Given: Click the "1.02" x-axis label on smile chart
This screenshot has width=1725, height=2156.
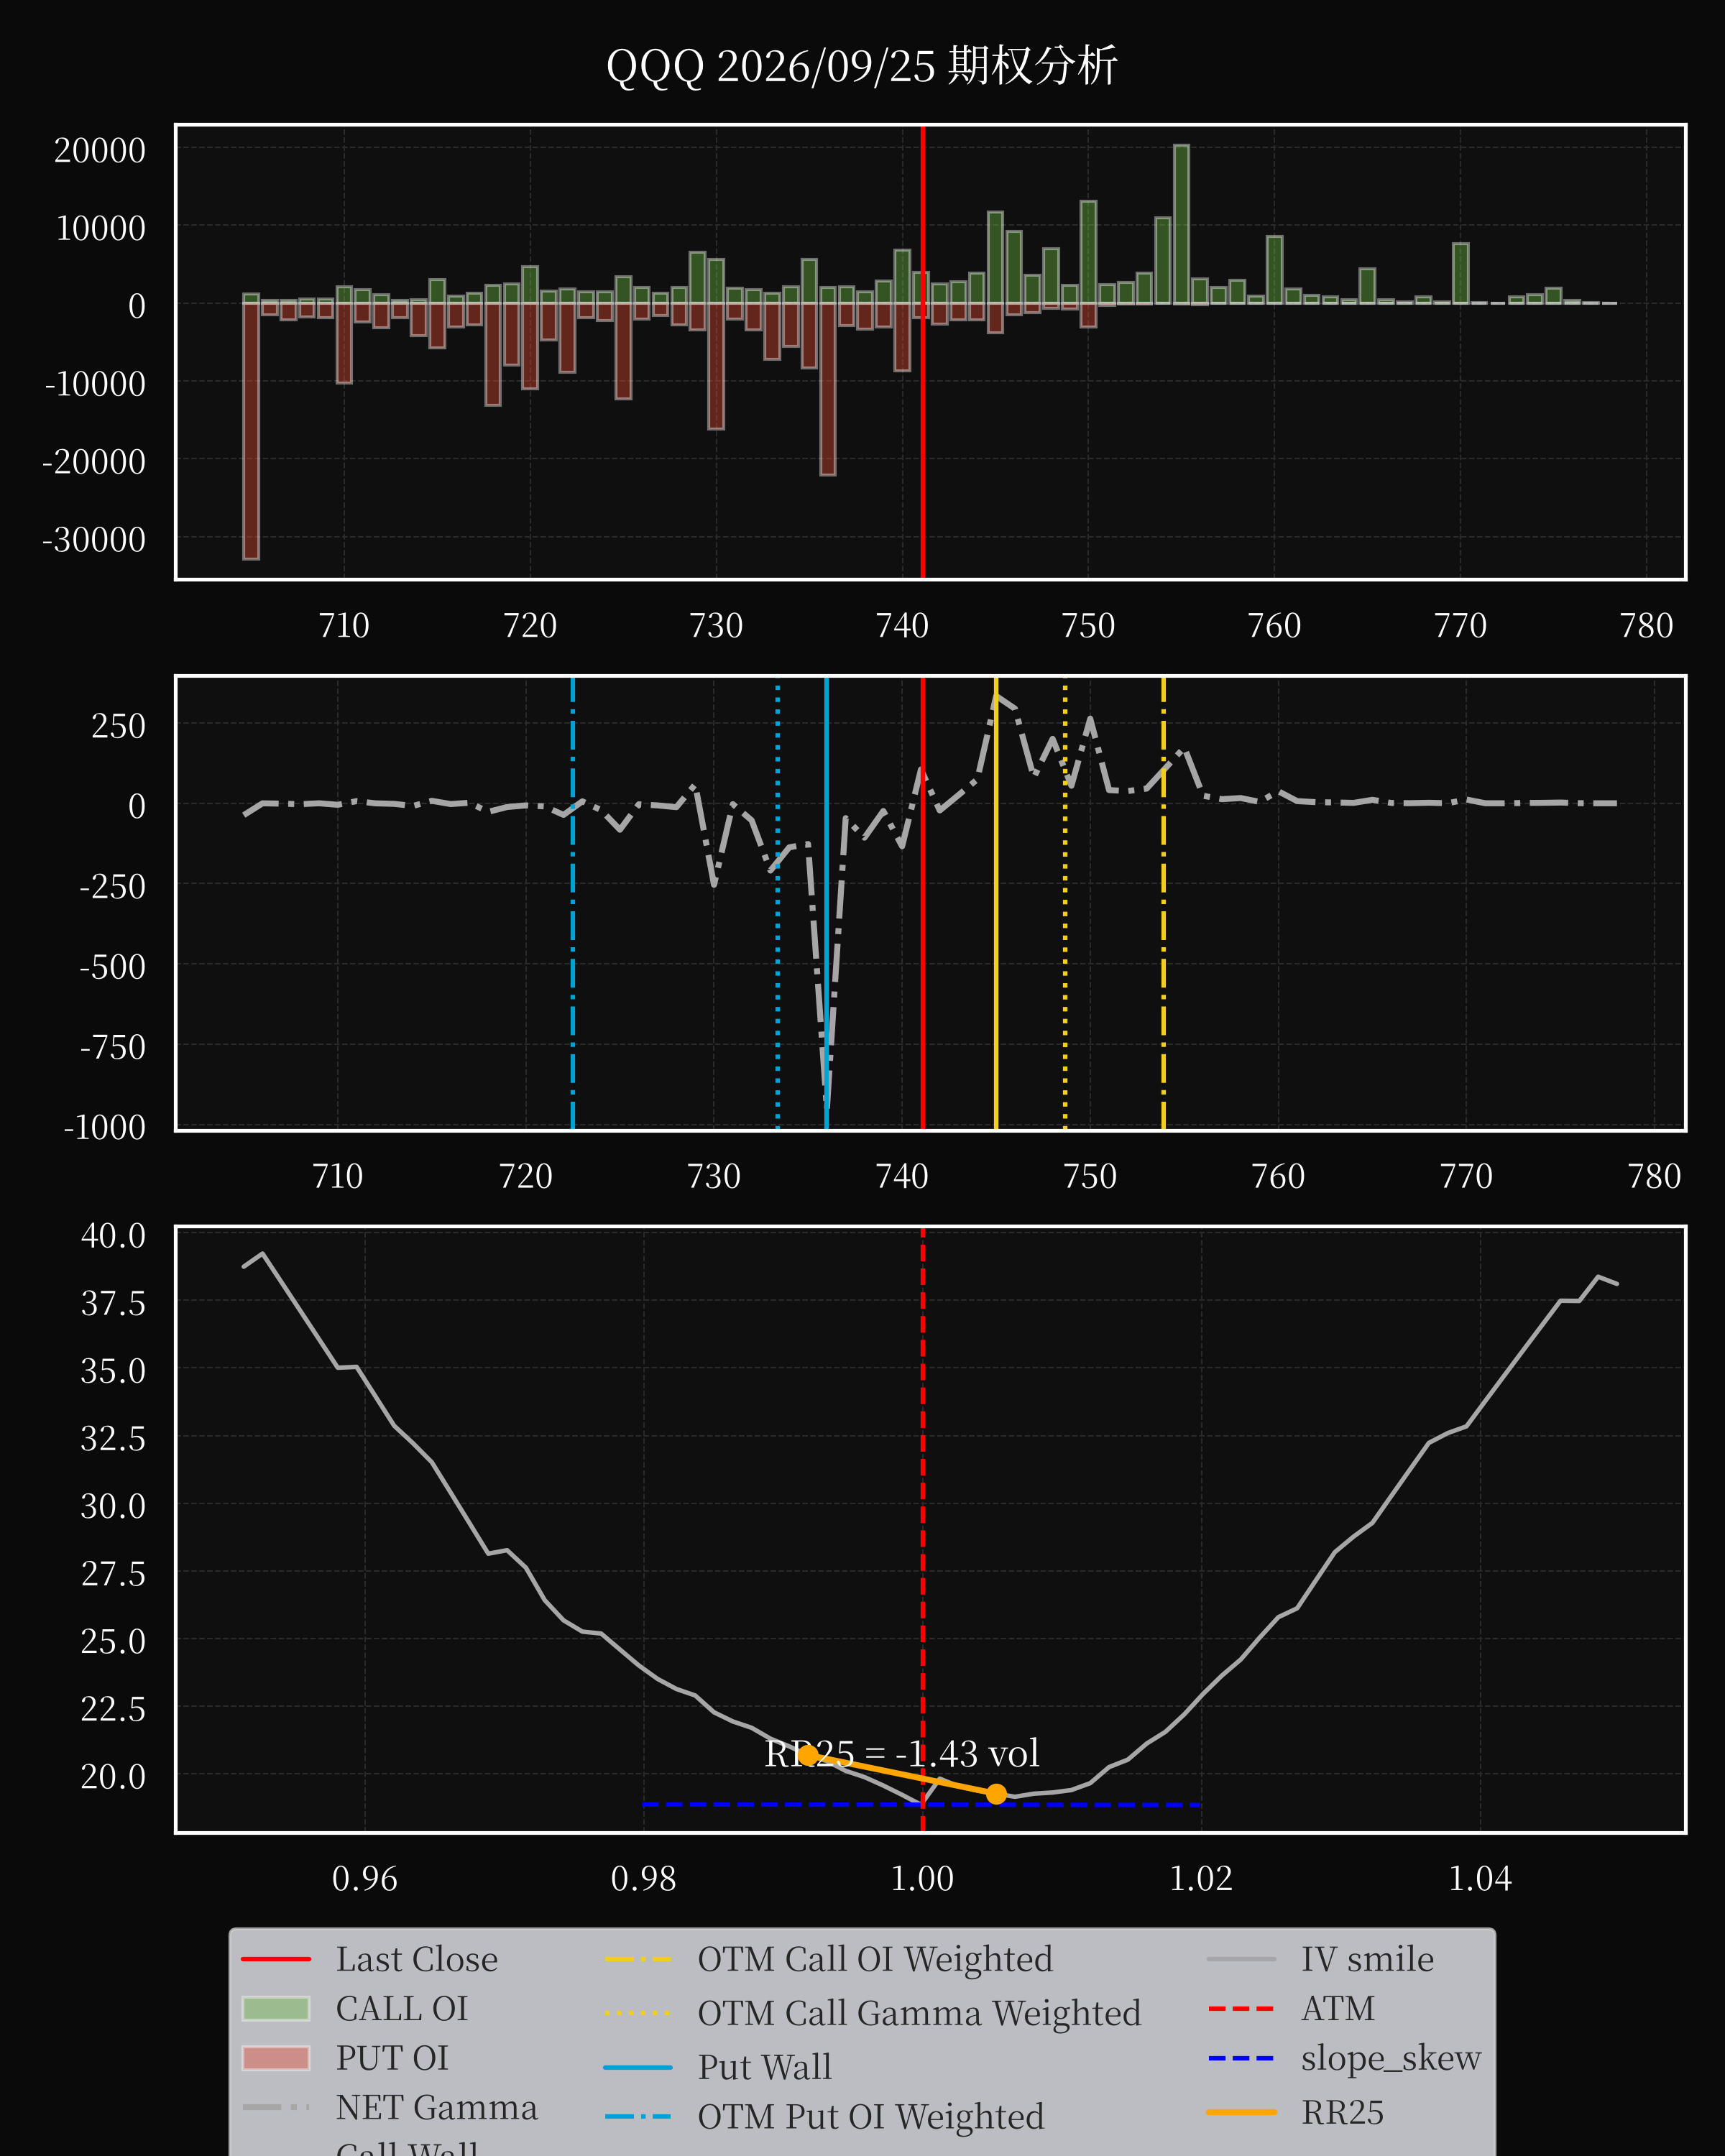Looking at the screenshot, I should click(1201, 1879).
